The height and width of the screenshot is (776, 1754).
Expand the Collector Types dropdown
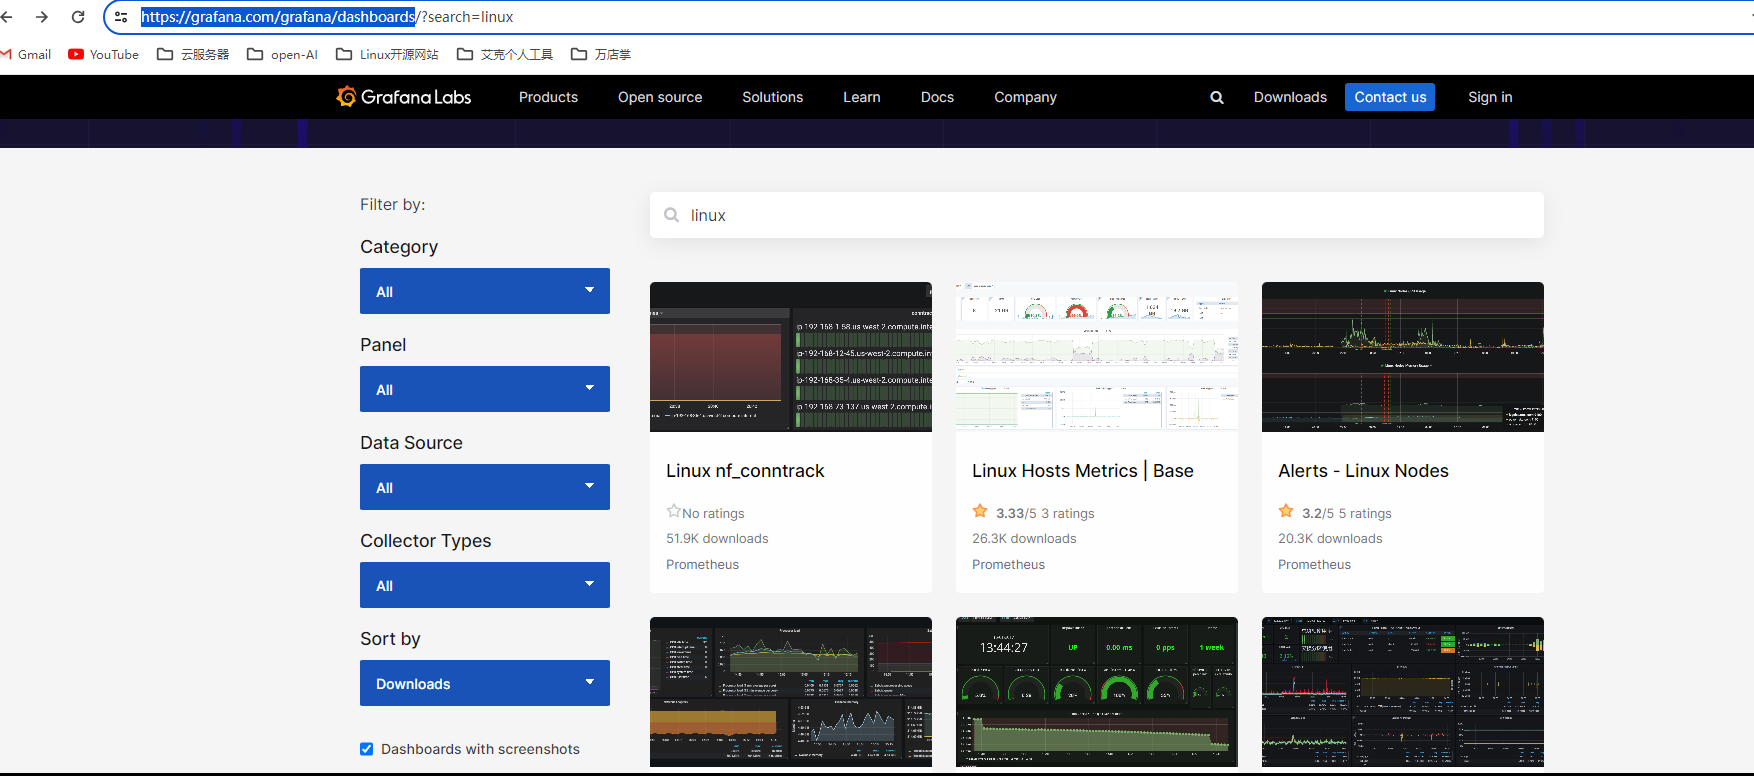click(x=485, y=585)
